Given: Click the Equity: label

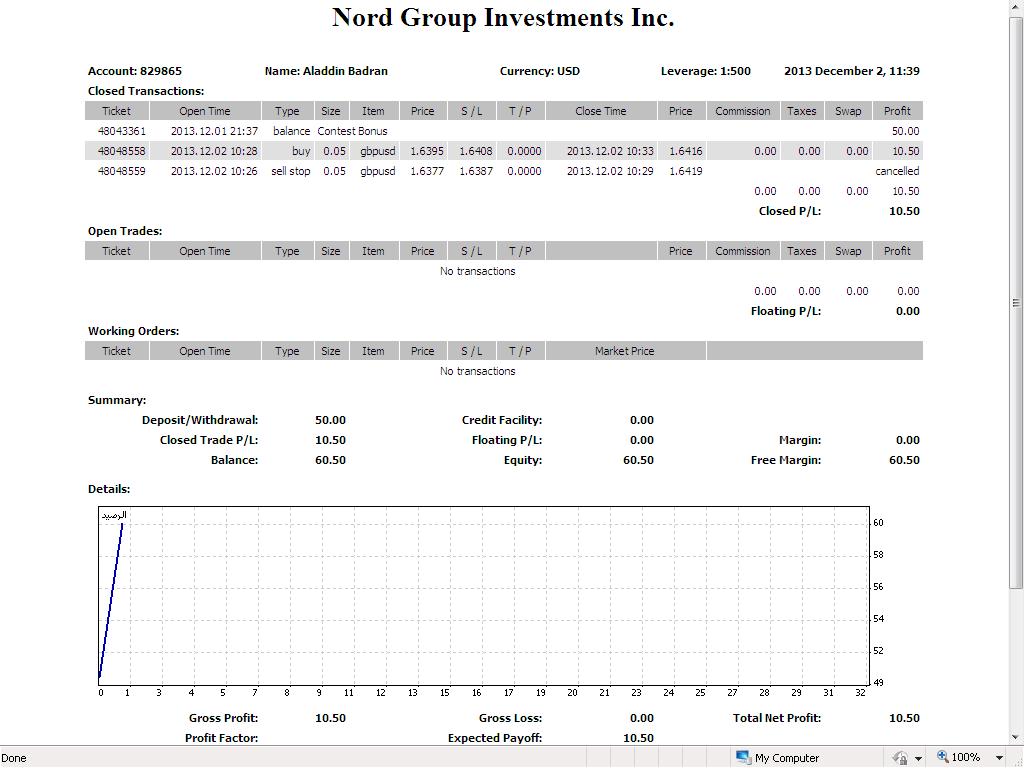Looking at the screenshot, I should point(522,460).
